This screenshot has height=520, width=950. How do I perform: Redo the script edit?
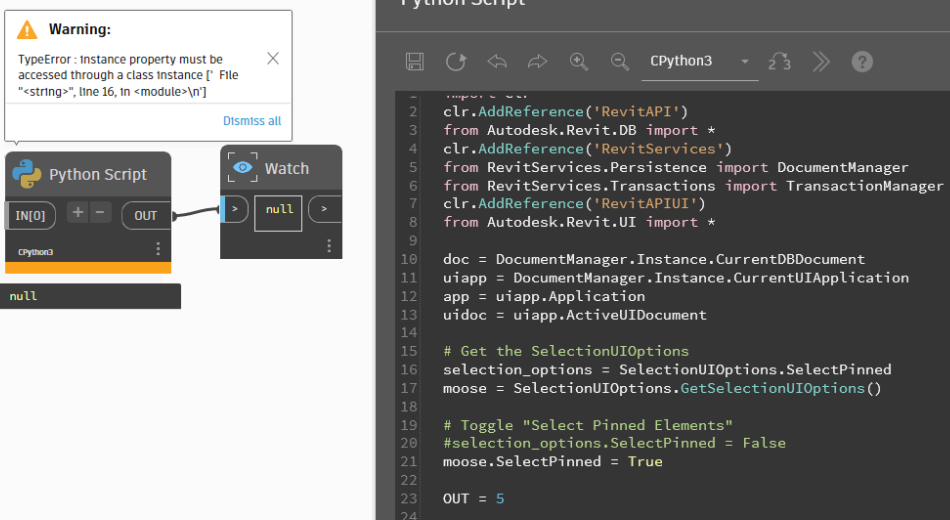point(537,61)
